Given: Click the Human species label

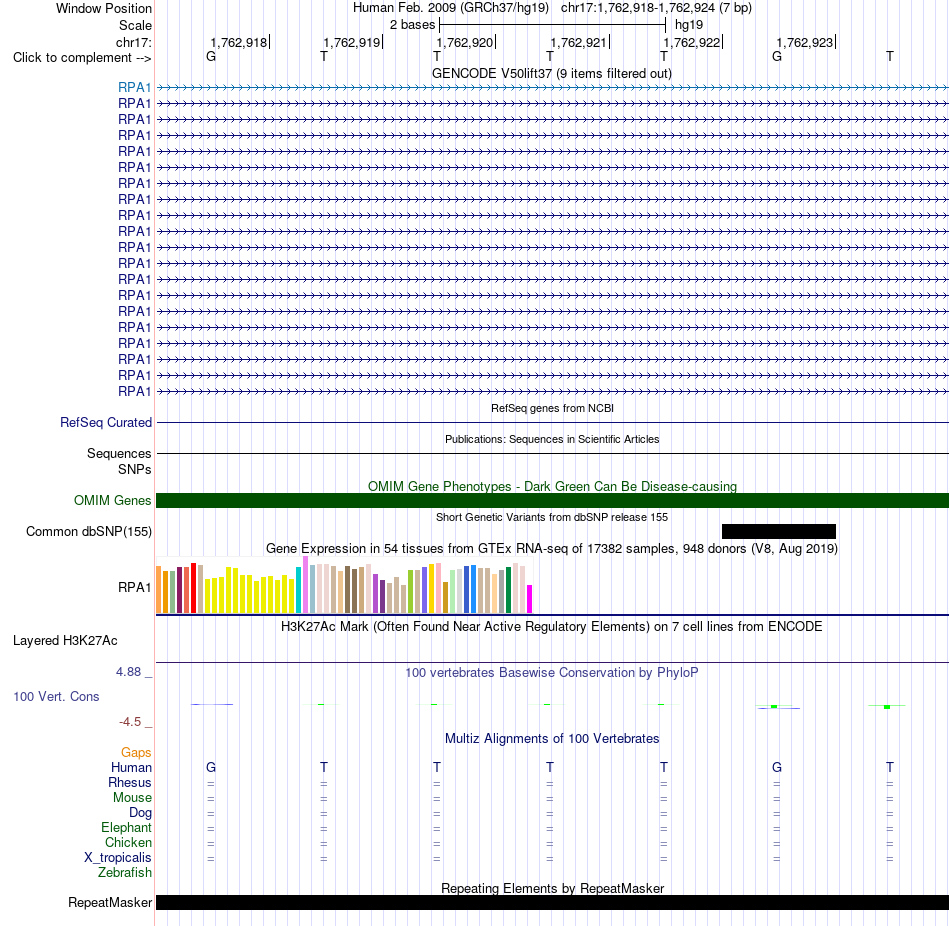Looking at the screenshot, I should coord(131,767).
